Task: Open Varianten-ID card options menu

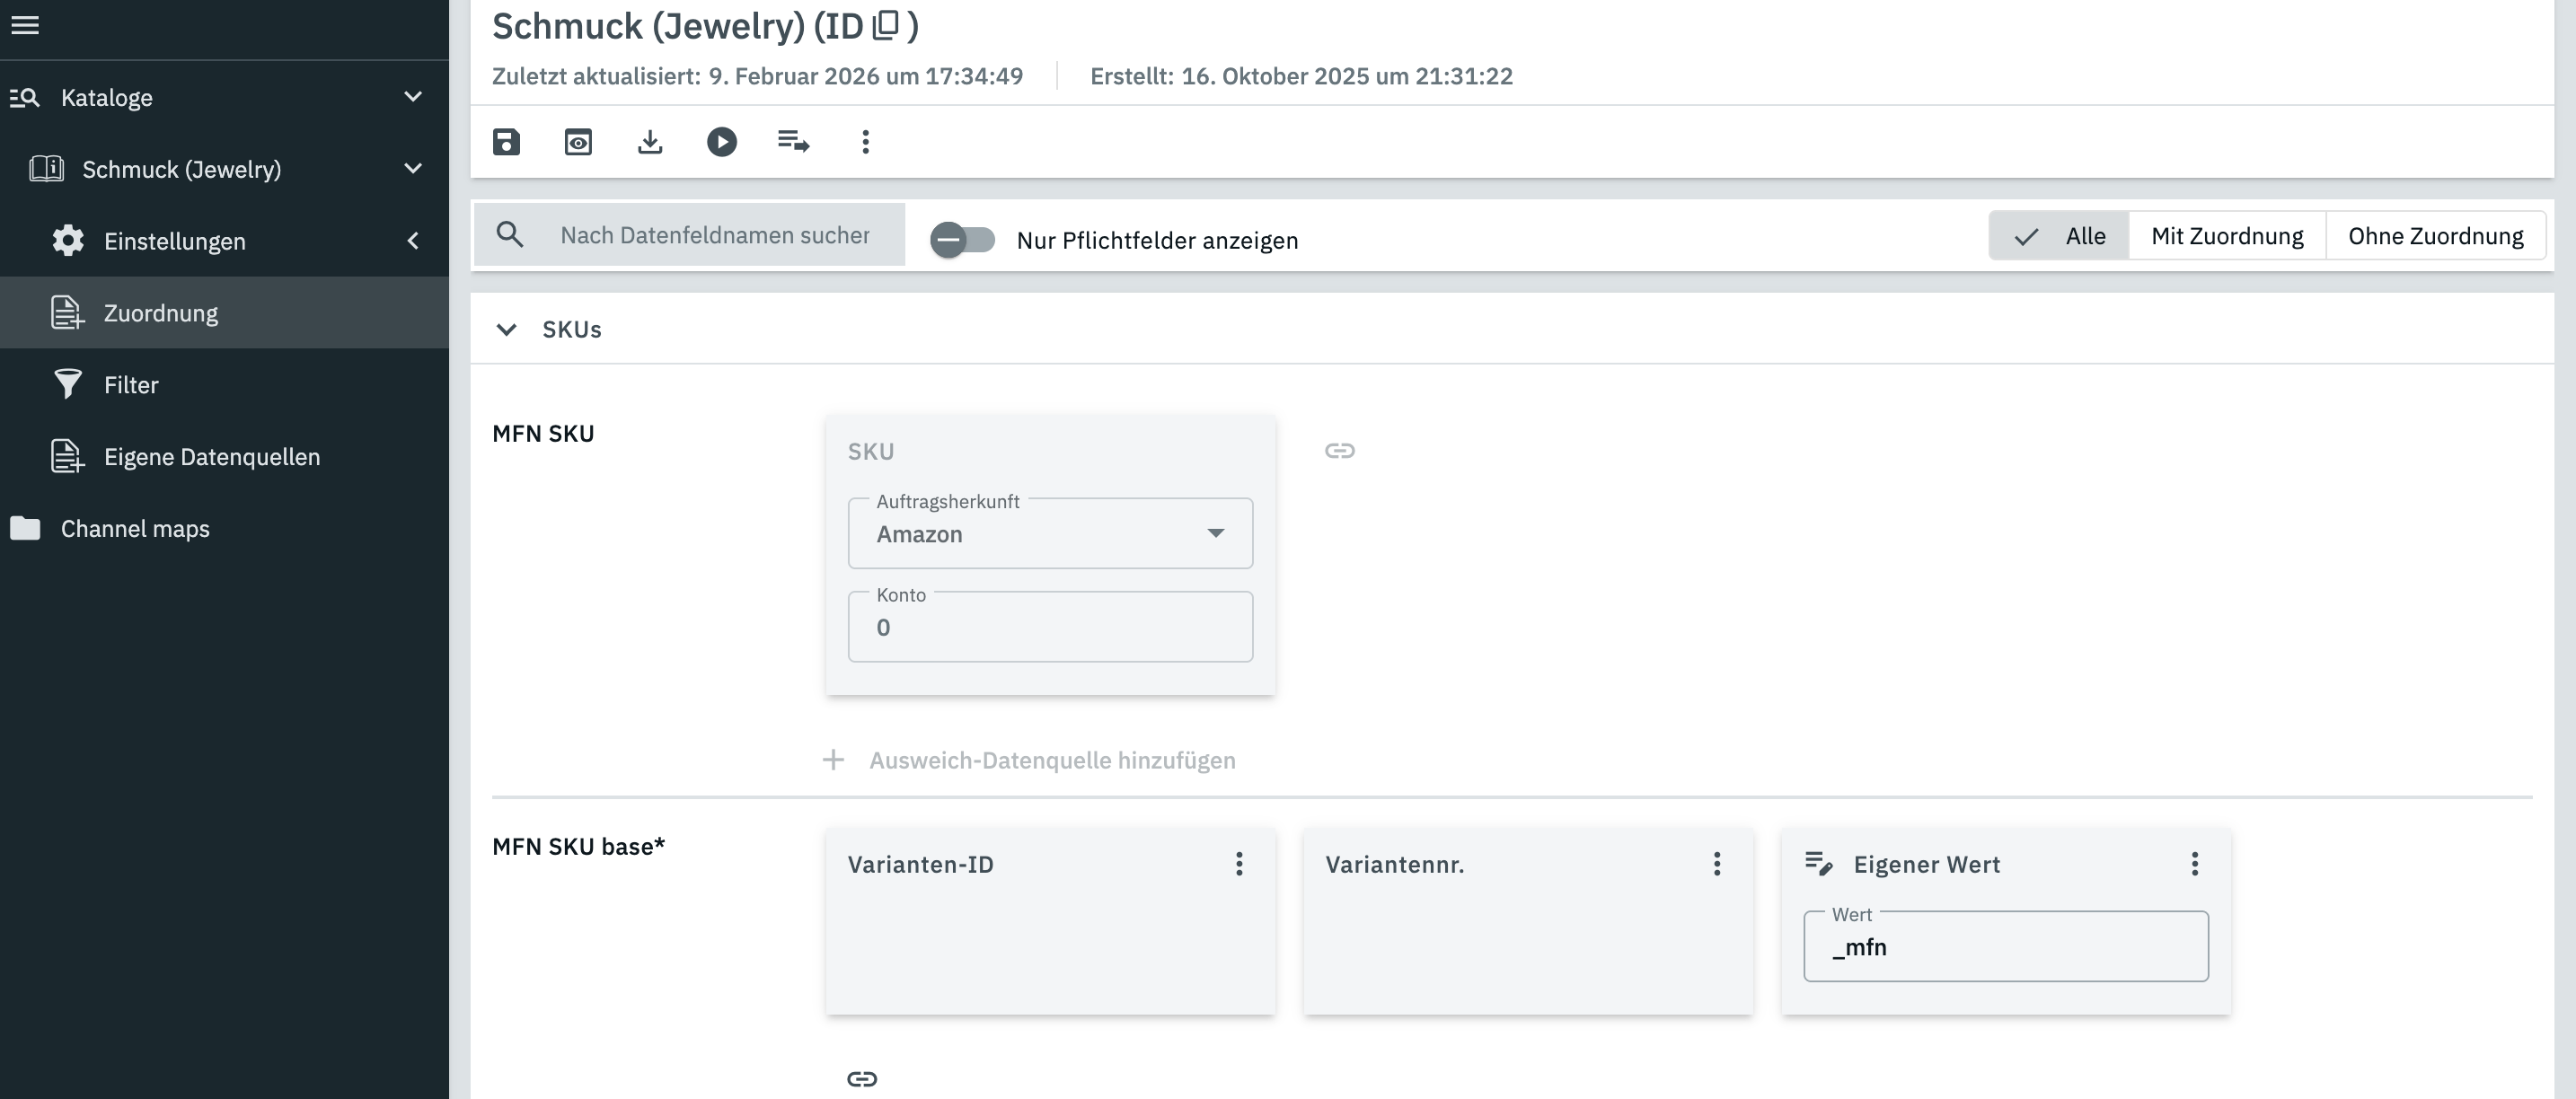Action: pyautogui.click(x=1239, y=864)
